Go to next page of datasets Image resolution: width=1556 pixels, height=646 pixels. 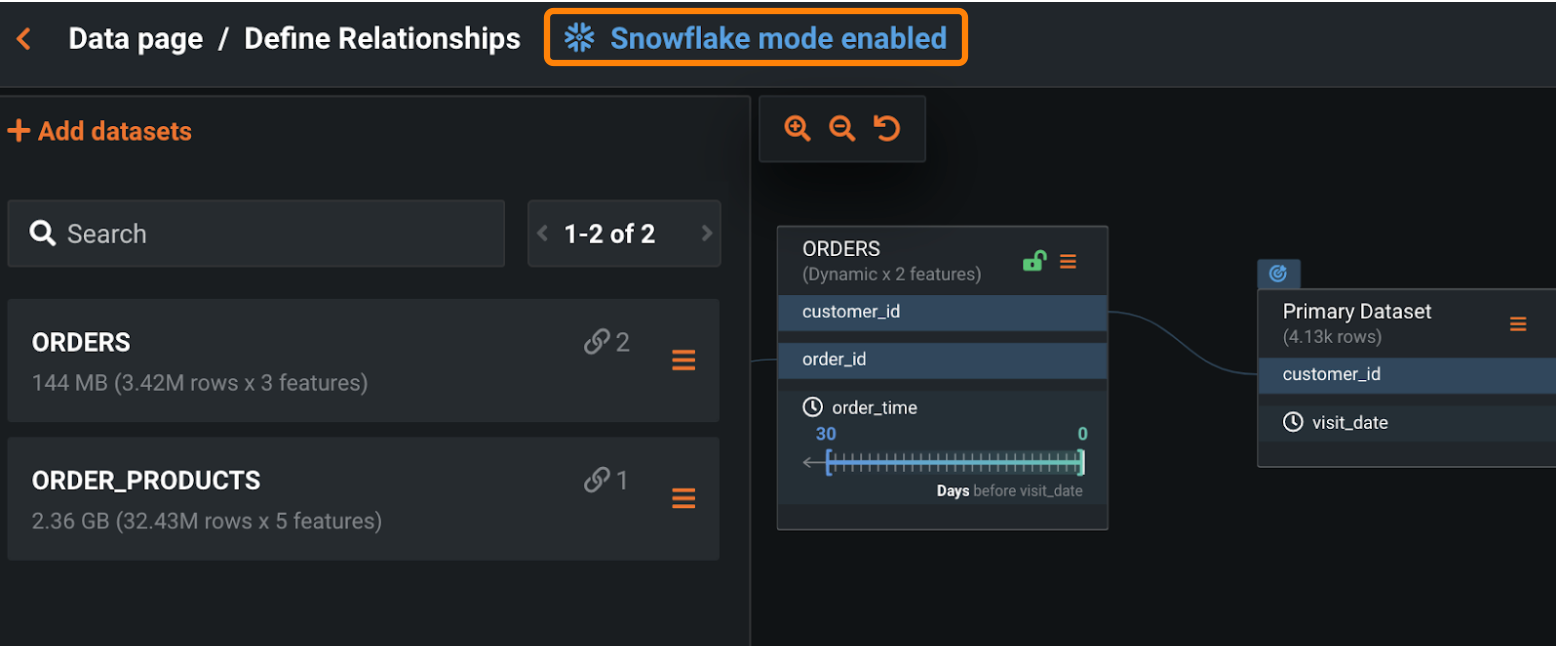tap(707, 234)
